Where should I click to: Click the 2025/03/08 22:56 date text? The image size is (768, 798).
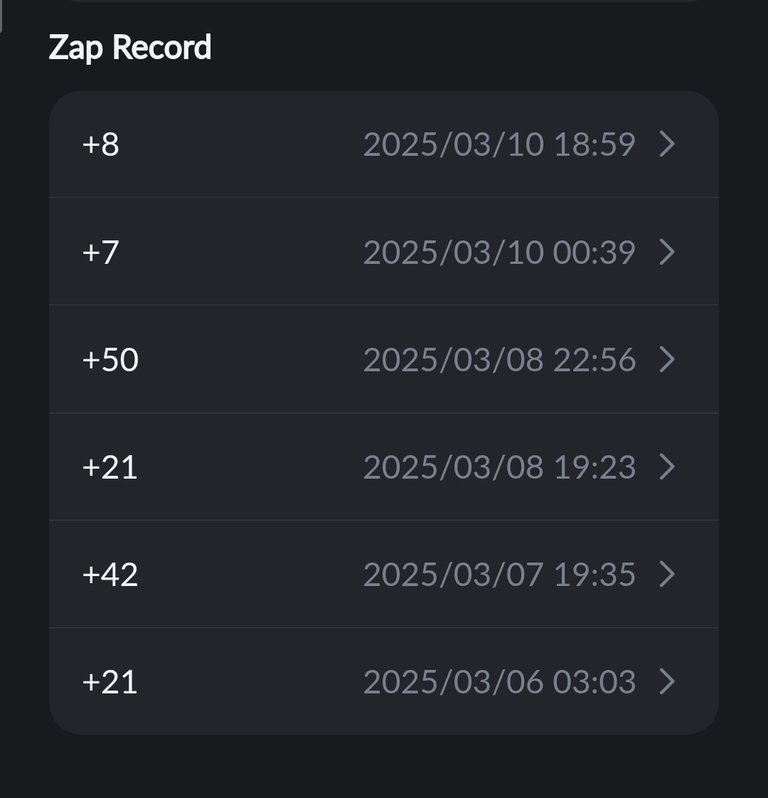tap(499, 359)
